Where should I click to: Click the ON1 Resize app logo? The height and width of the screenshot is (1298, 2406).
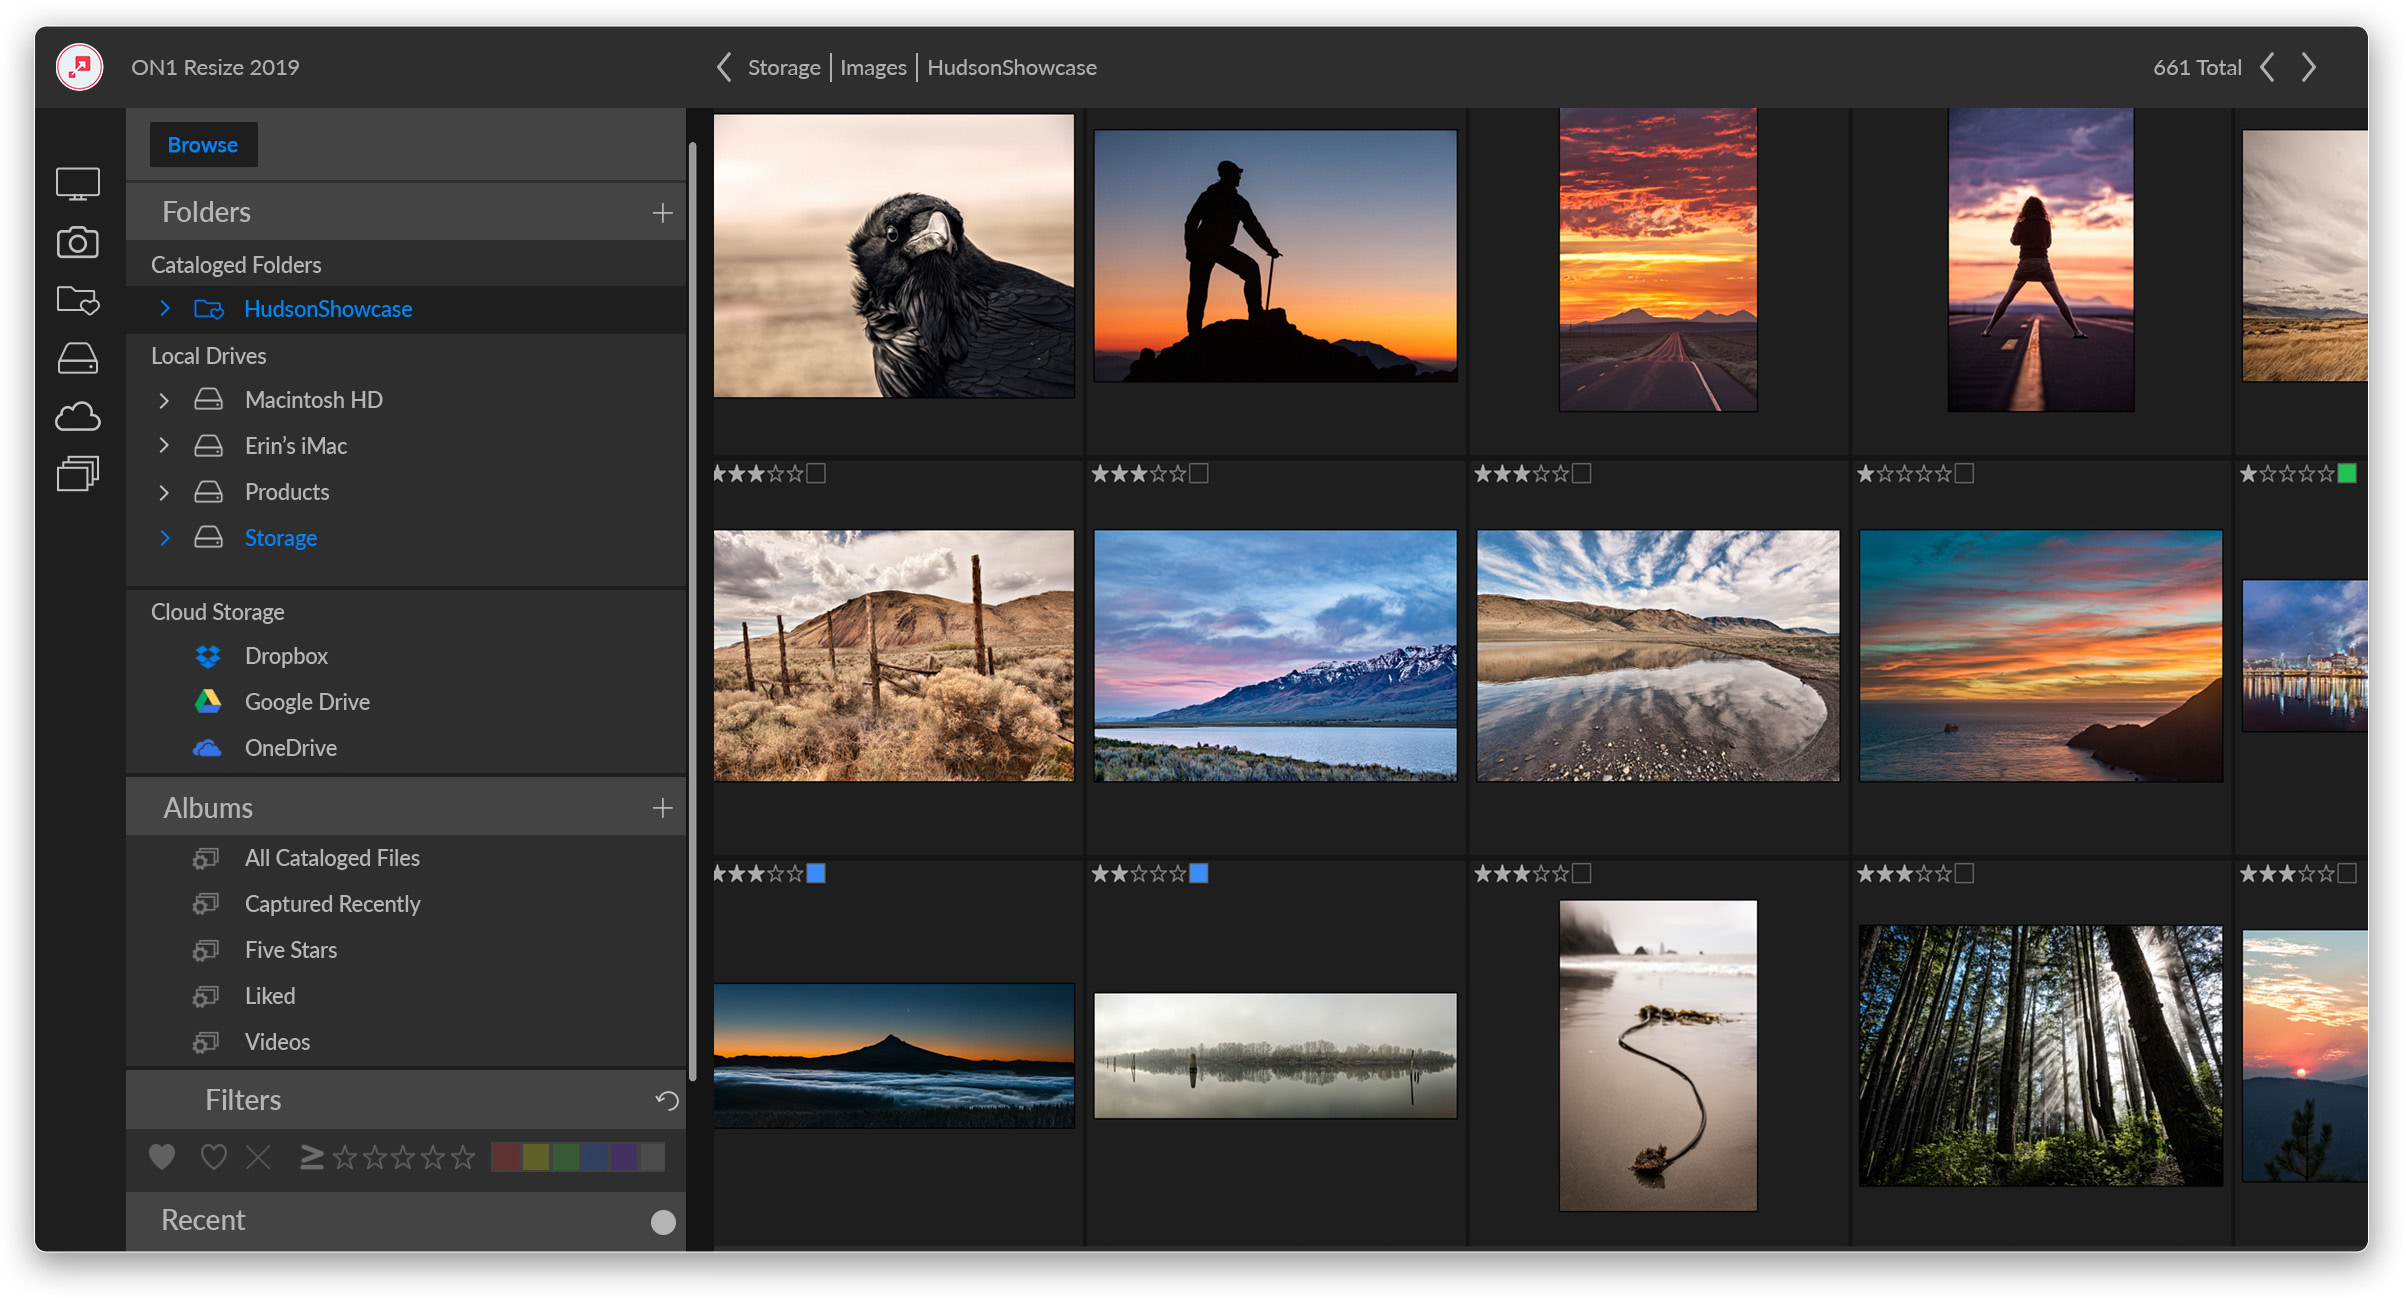80,67
